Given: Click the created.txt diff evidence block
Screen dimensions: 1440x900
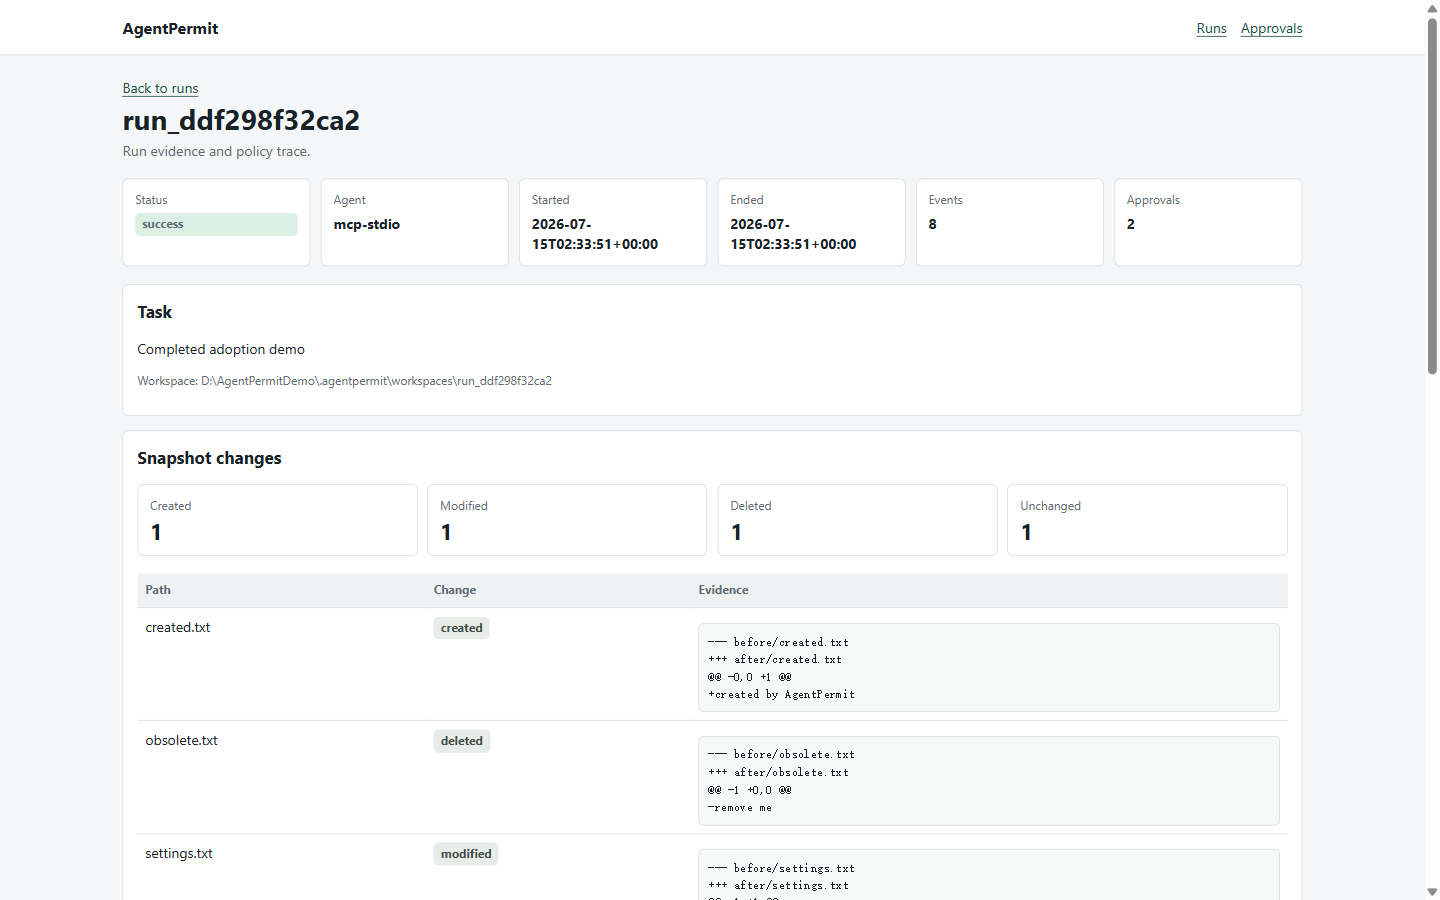Looking at the screenshot, I should pos(989,667).
